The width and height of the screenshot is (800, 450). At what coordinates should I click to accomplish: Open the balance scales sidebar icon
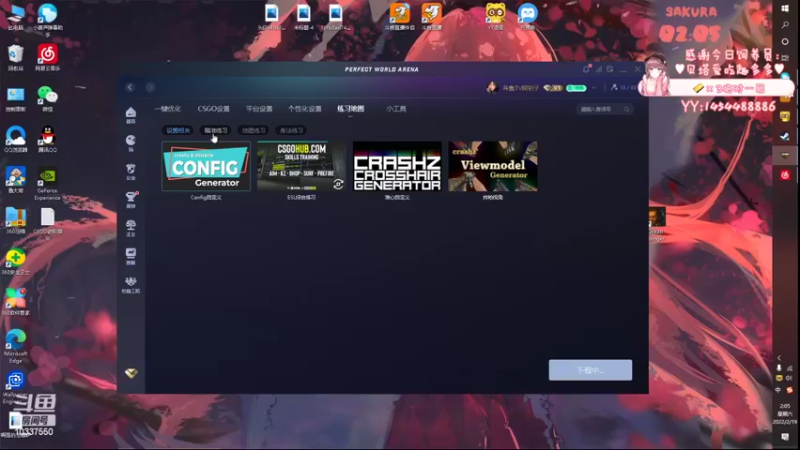click(131, 228)
